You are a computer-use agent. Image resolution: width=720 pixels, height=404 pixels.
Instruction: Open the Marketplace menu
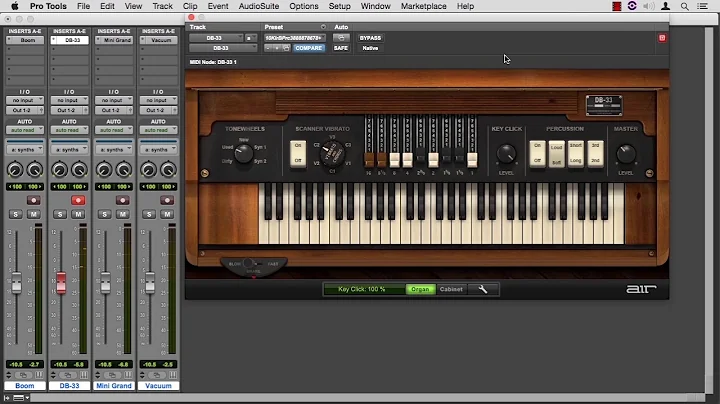point(423,6)
